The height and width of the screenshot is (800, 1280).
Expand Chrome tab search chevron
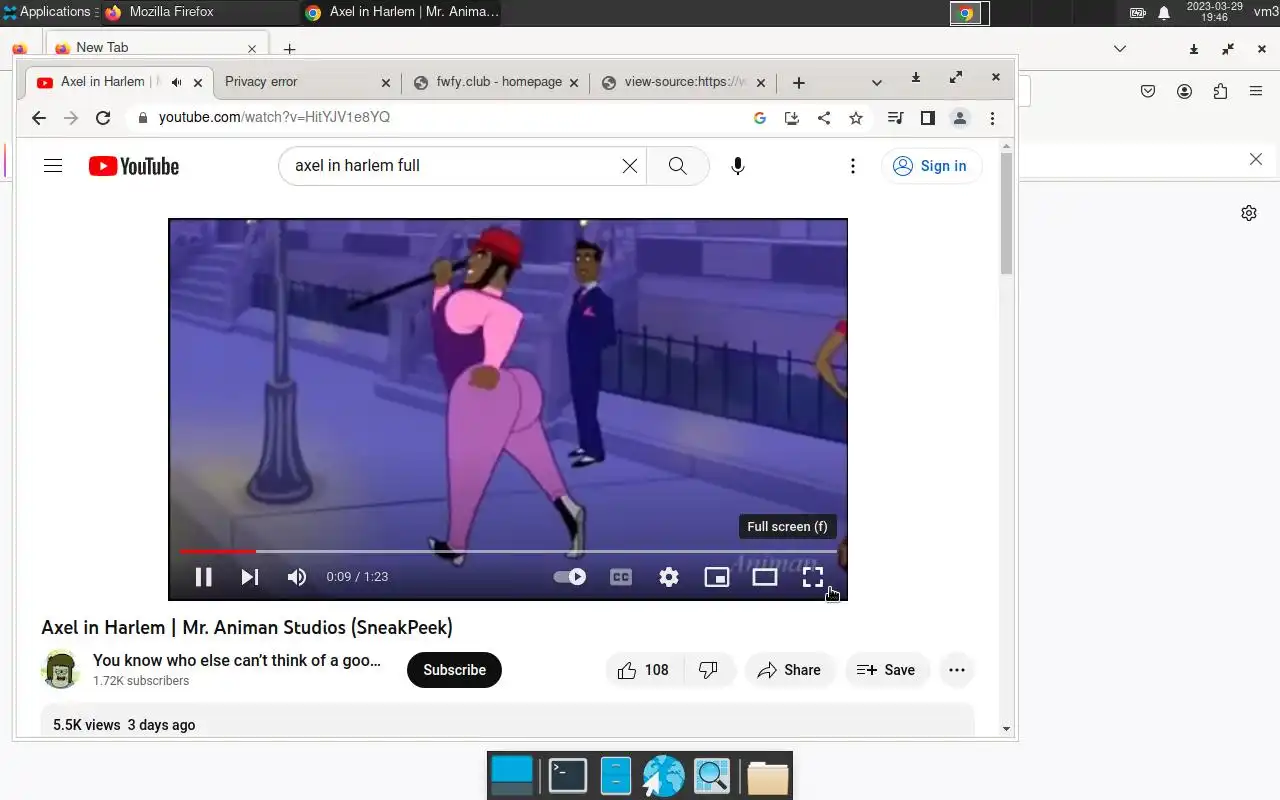[877, 82]
